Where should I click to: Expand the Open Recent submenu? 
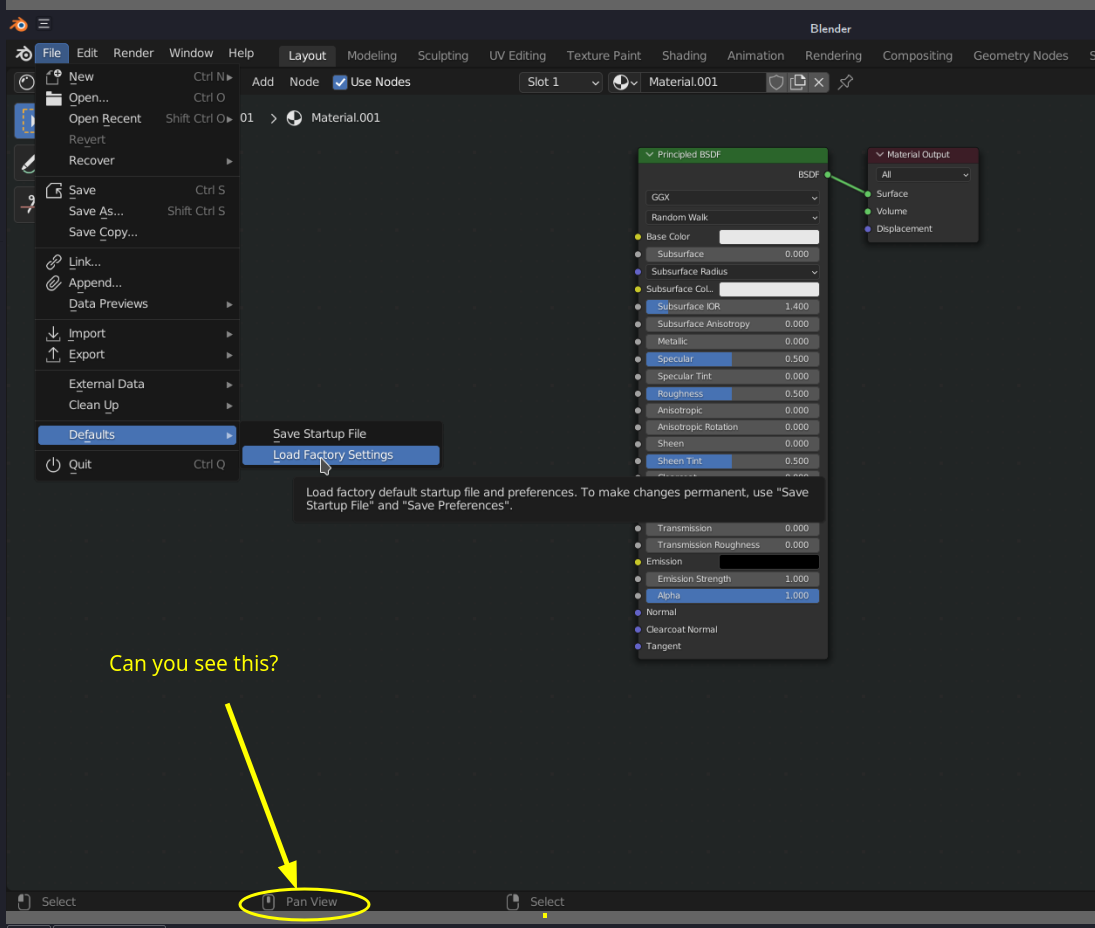click(138, 119)
